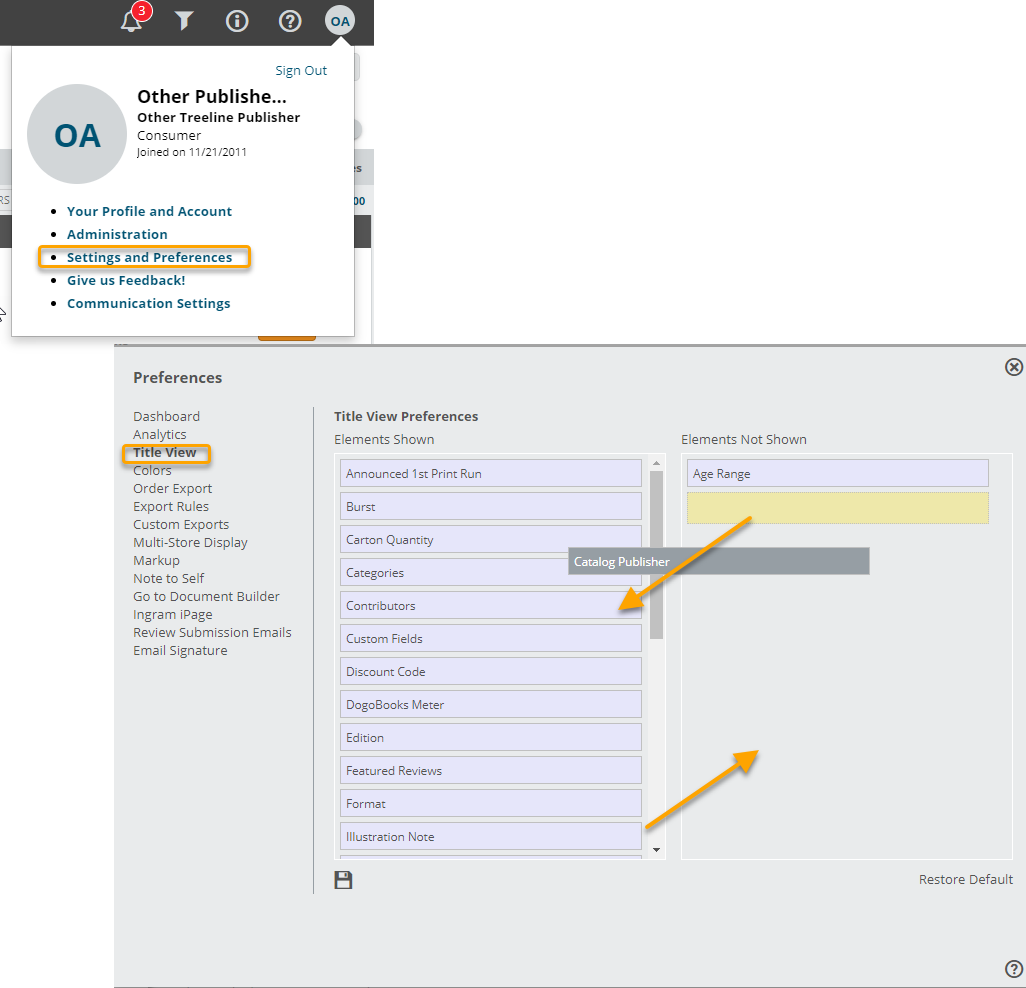The height and width of the screenshot is (988, 1026).
Task: Open the filter funnel icon
Action: point(184,21)
